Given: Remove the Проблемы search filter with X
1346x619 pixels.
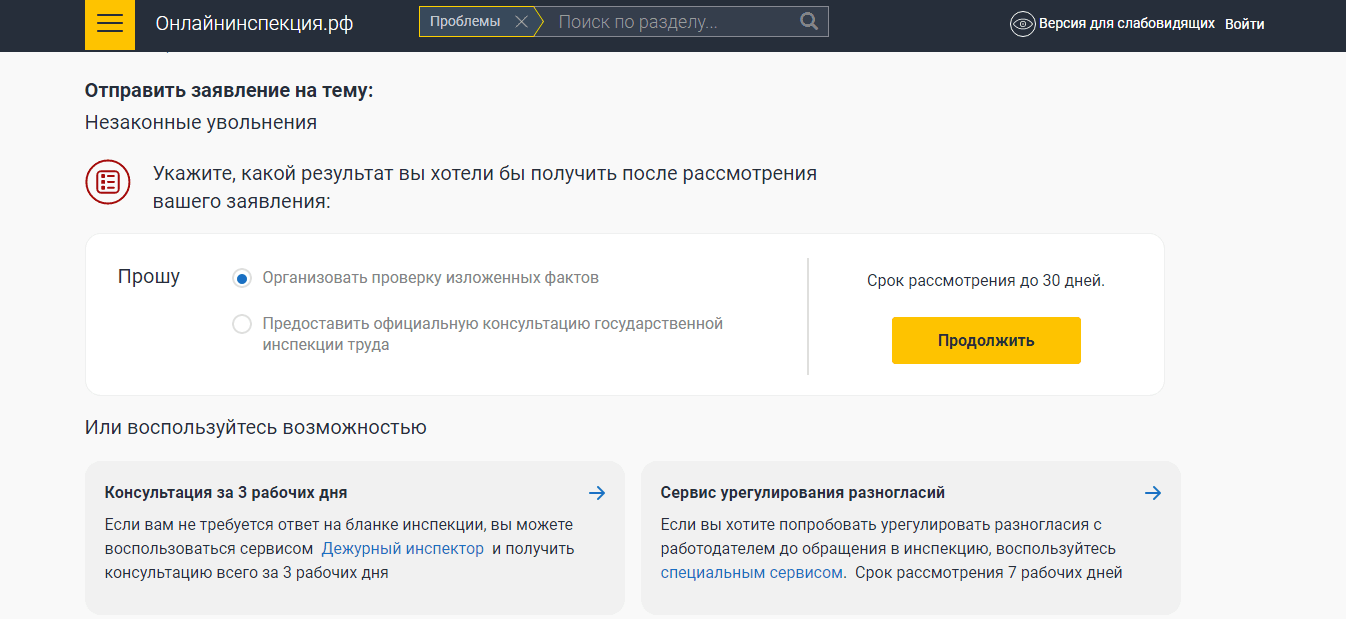Looking at the screenshot, I should (520, 22).
